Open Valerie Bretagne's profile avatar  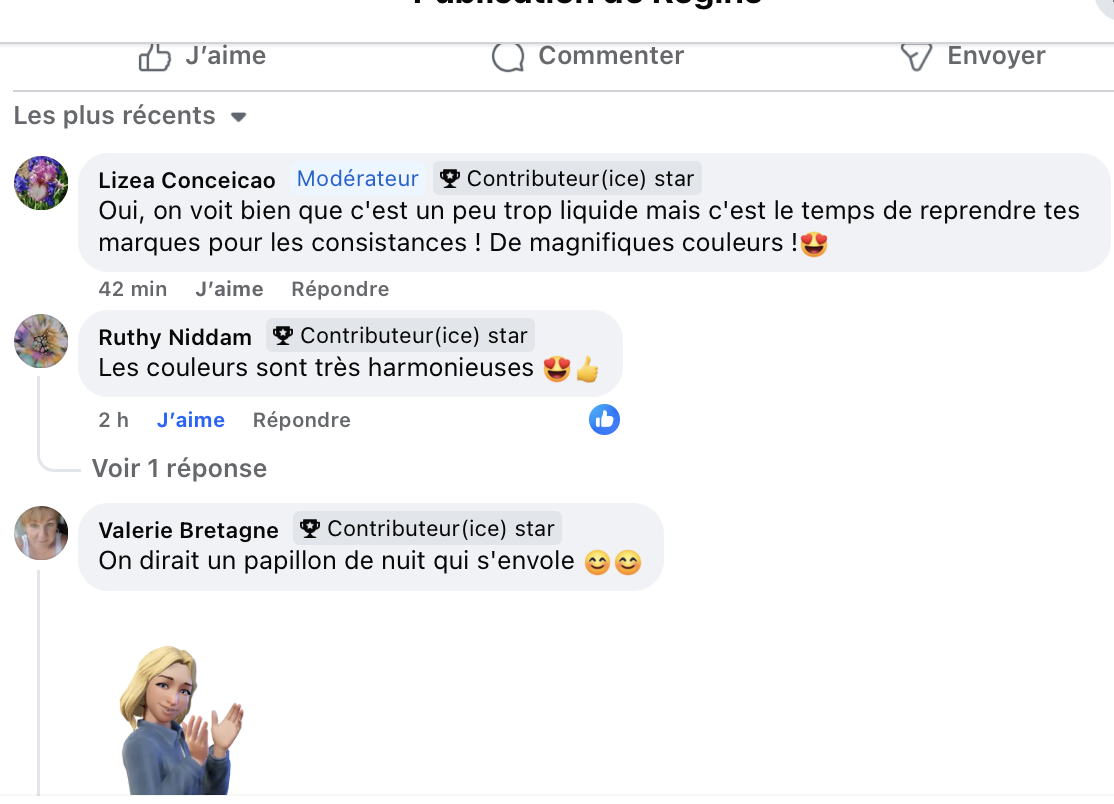pyautogui.click(x=41, y=533)
